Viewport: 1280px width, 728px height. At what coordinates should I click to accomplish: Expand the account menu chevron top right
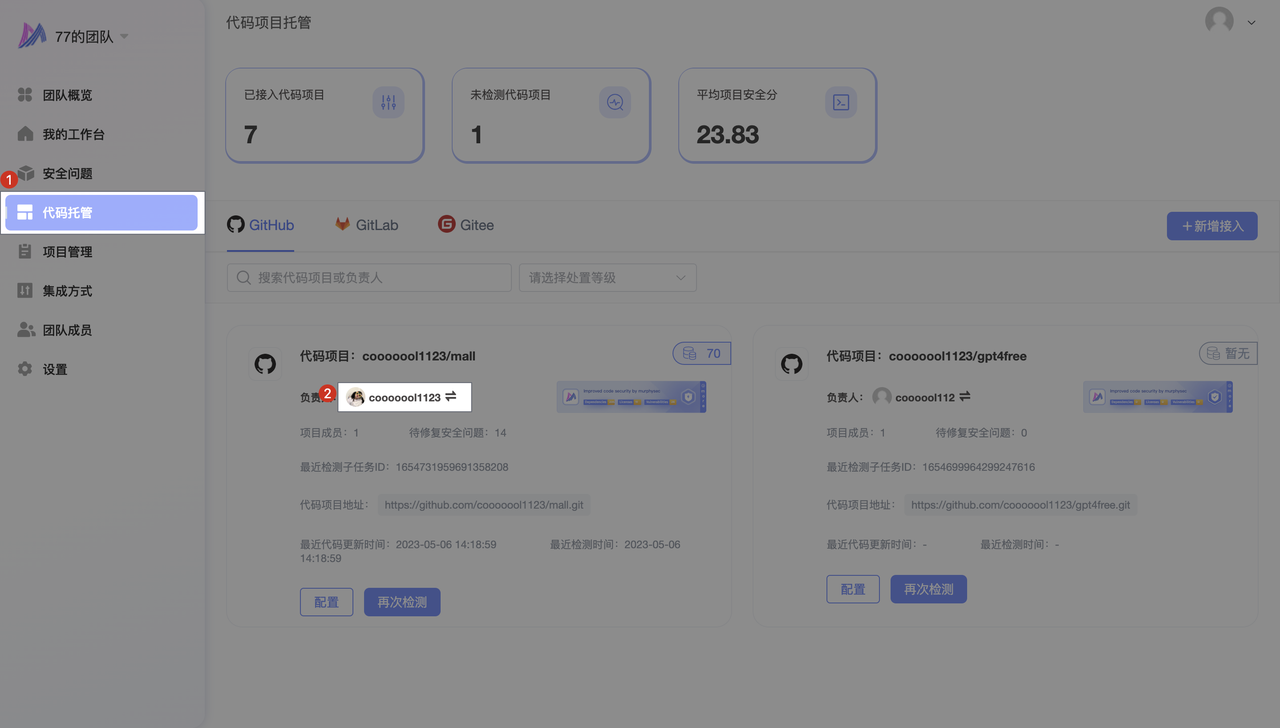point(1251,22)
